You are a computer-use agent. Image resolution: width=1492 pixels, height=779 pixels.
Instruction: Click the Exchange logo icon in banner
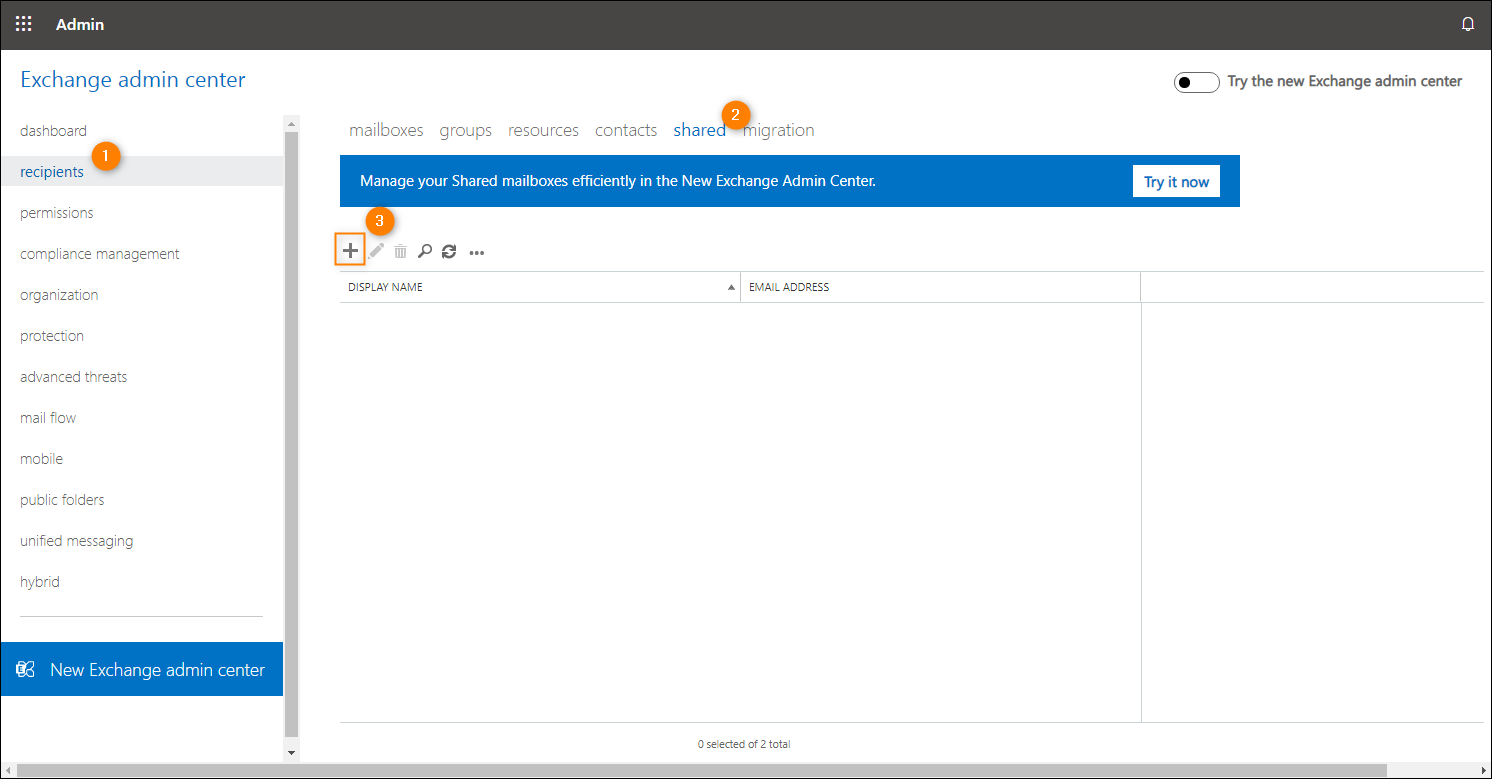[x=26, y=670]
